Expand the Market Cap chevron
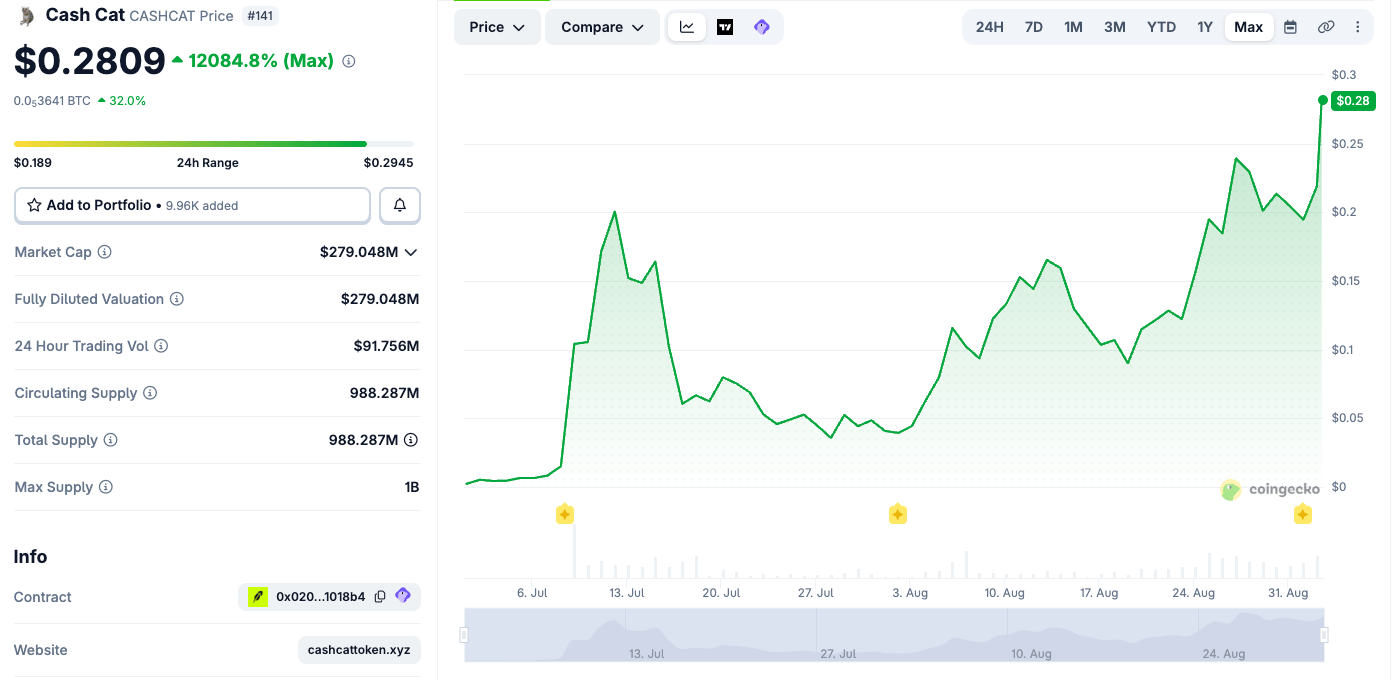1398x680 pixels. point(410,252)
